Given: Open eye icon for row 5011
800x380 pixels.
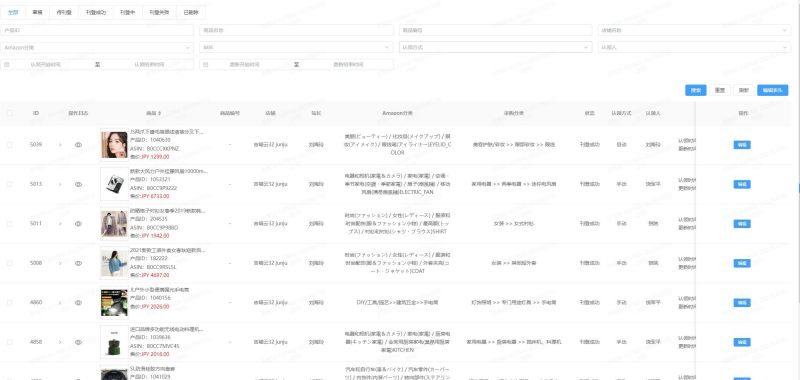Looking at the screenshot, I should [78, 223].
